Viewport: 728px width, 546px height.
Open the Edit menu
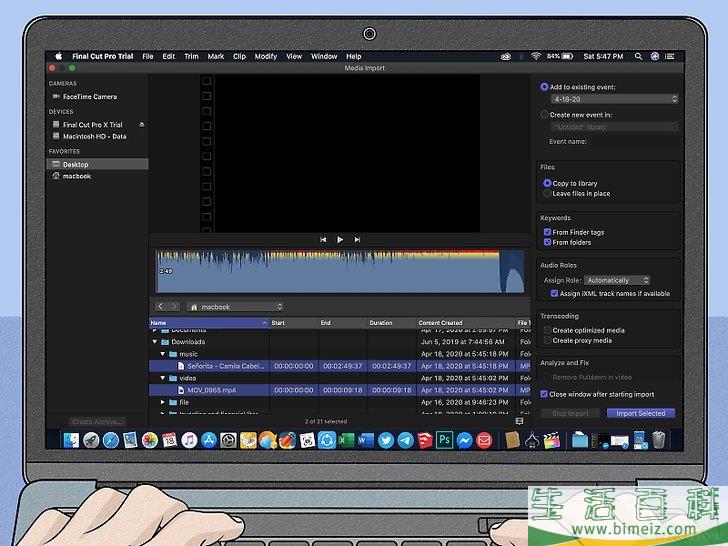[169, 56]
